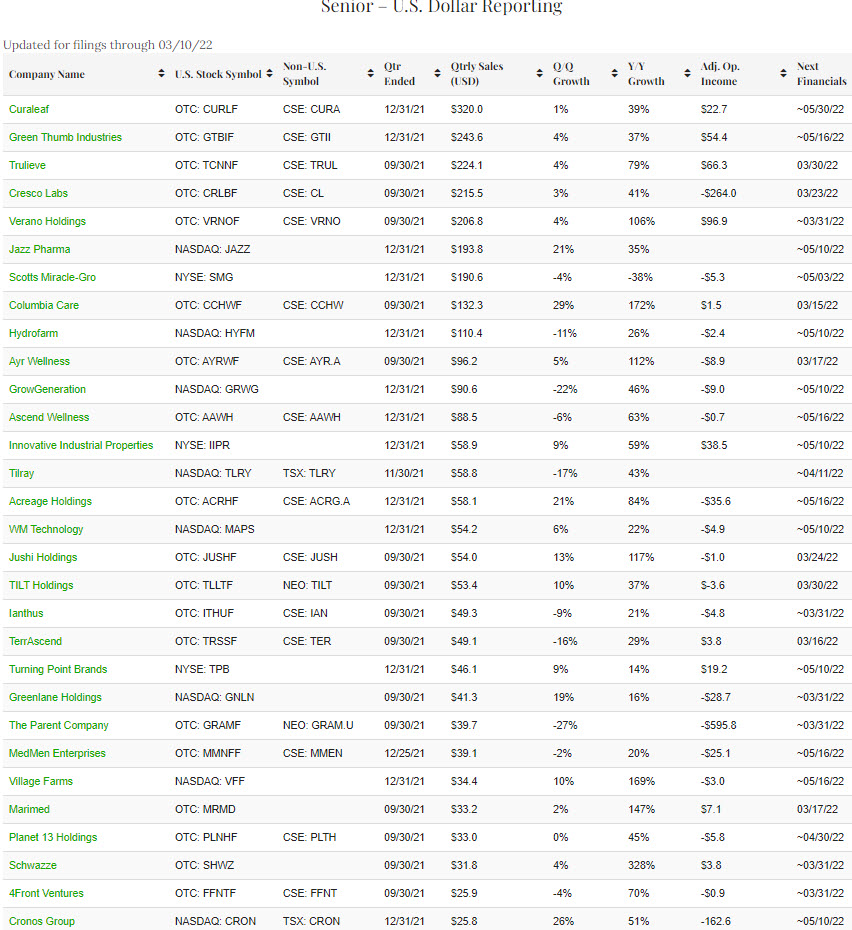The width and height of the screenshot is (852, 930).
Task: Sort using Y/Y Growth arrow icon
Action: coord(688,75)
